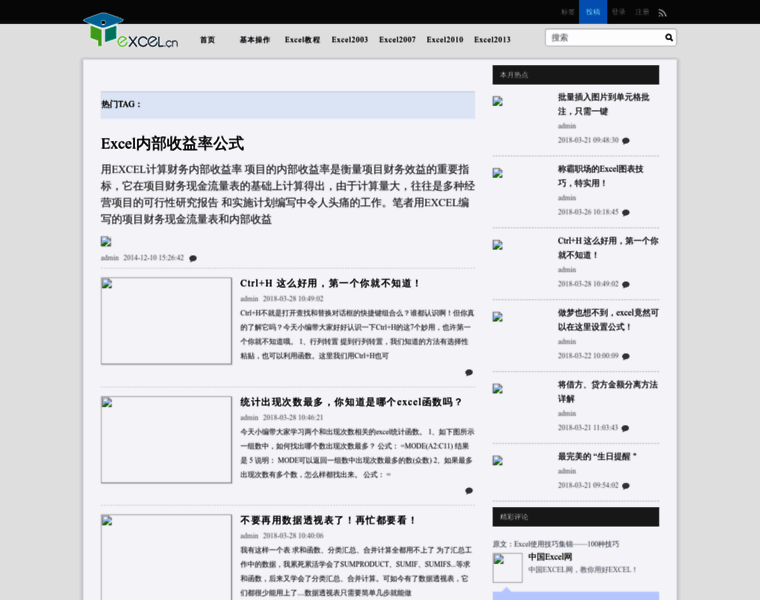Open the Excel2007 navigation item
The height and width of the screenshot is (600, 760).
397,40
